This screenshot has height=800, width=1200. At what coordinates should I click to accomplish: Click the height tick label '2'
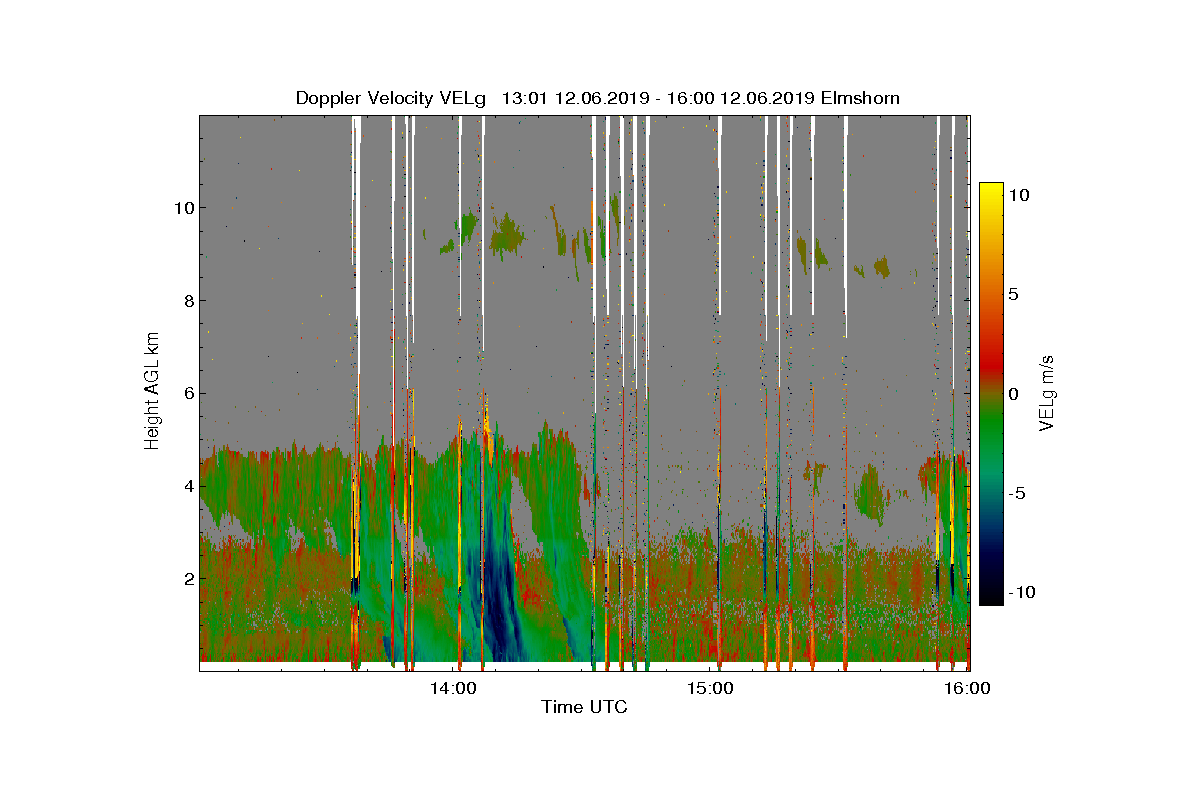pos(187,578)
